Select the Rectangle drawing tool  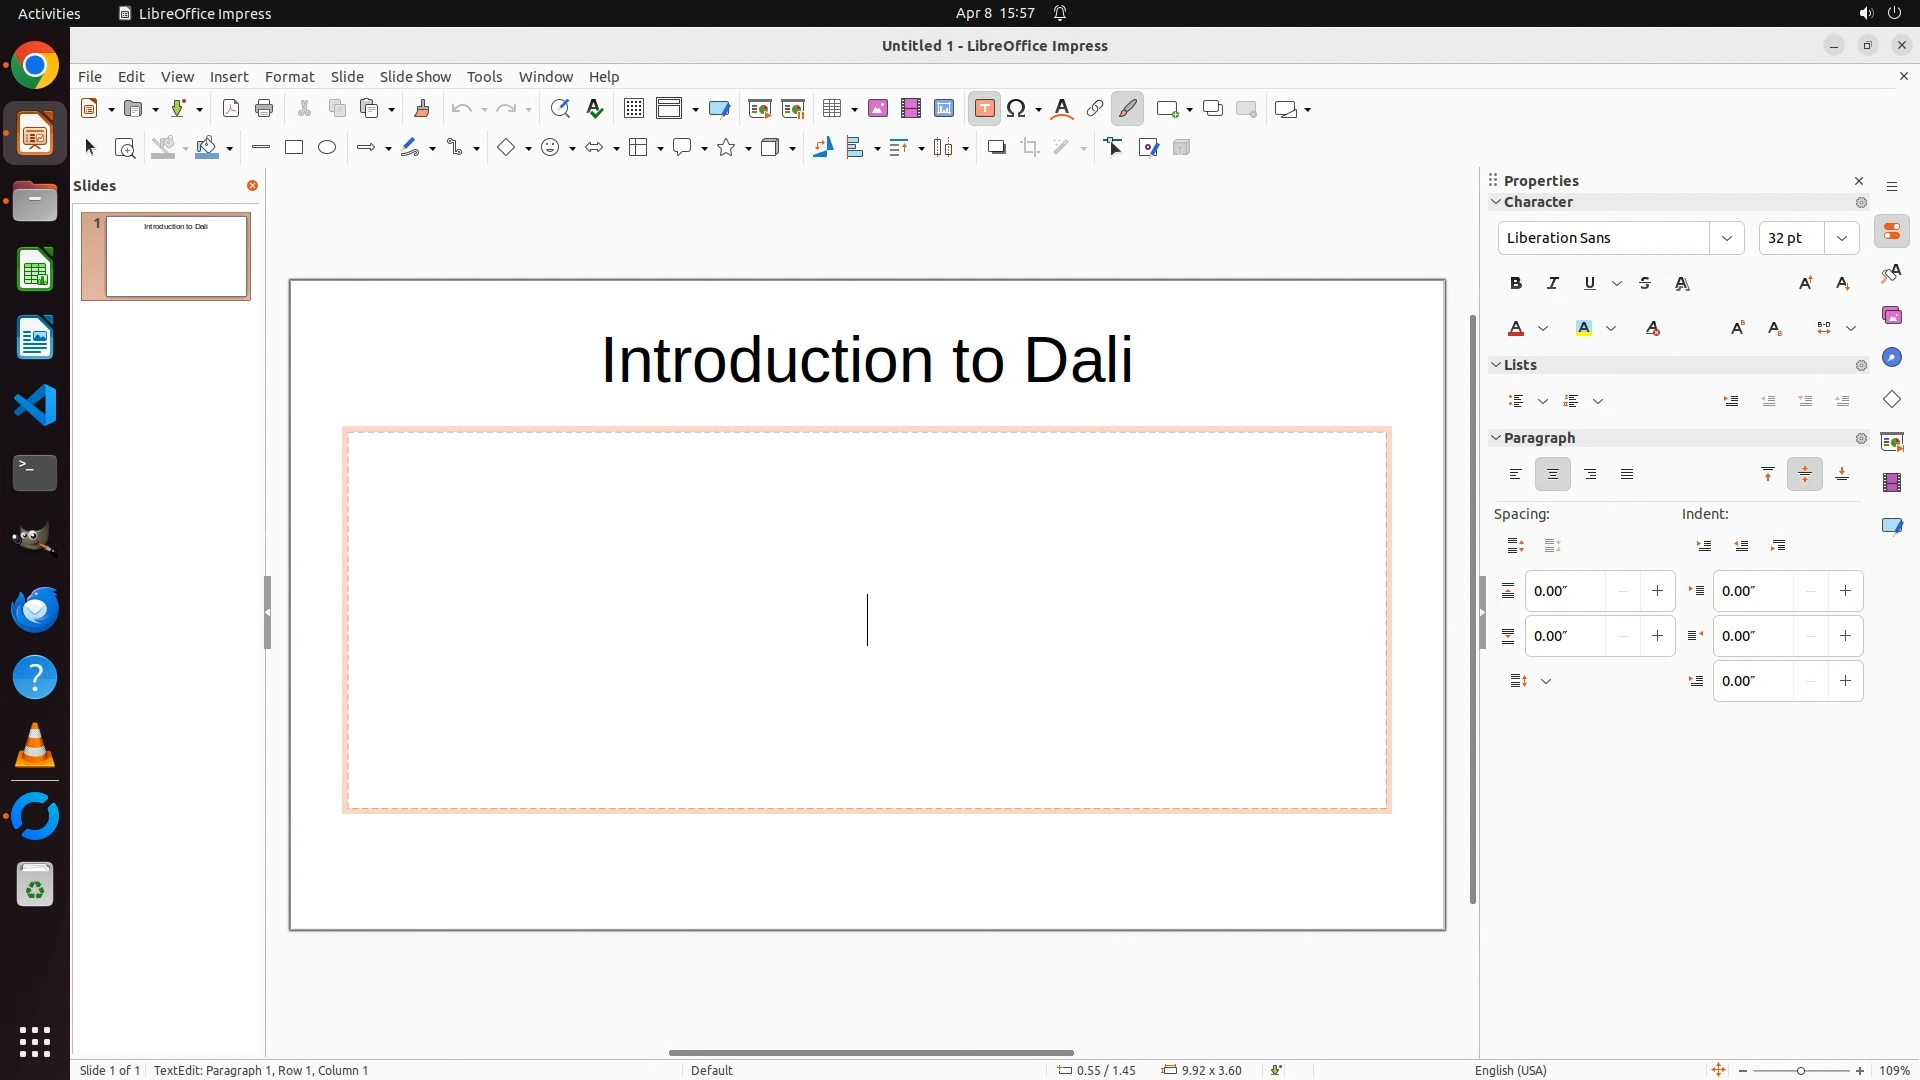pyautogui.click(x=293, y=148)
